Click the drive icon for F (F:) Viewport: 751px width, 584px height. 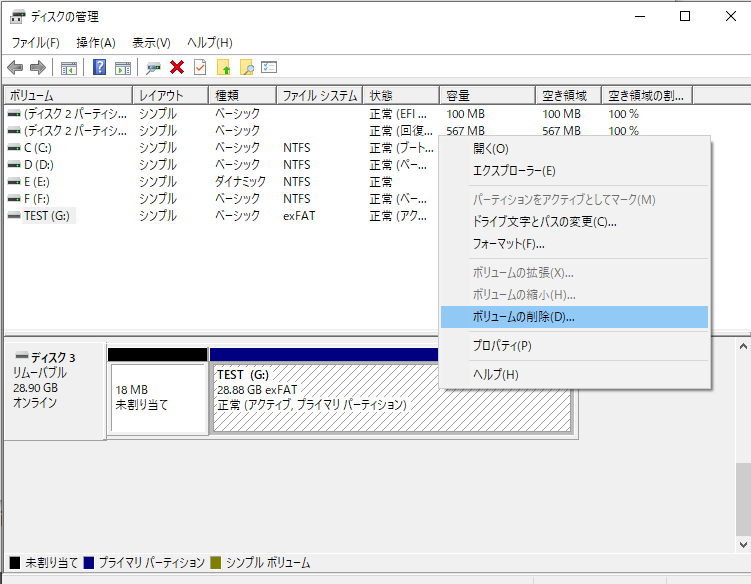coord(14,199)
